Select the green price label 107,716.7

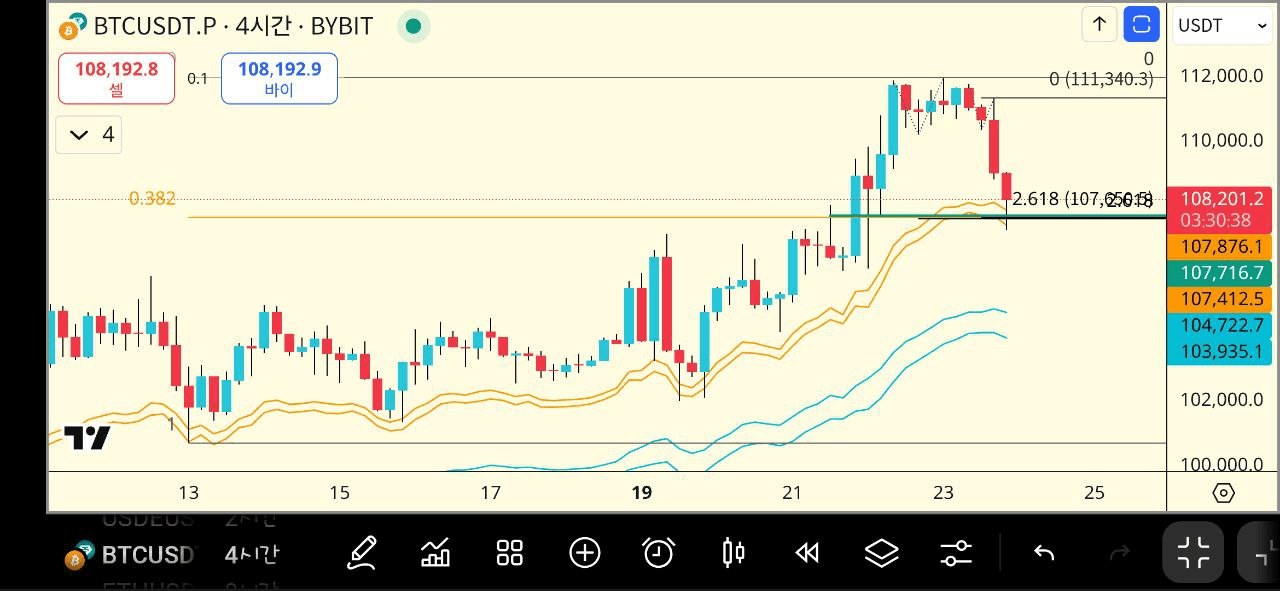pyautogui.click(x=1219, y=273)
